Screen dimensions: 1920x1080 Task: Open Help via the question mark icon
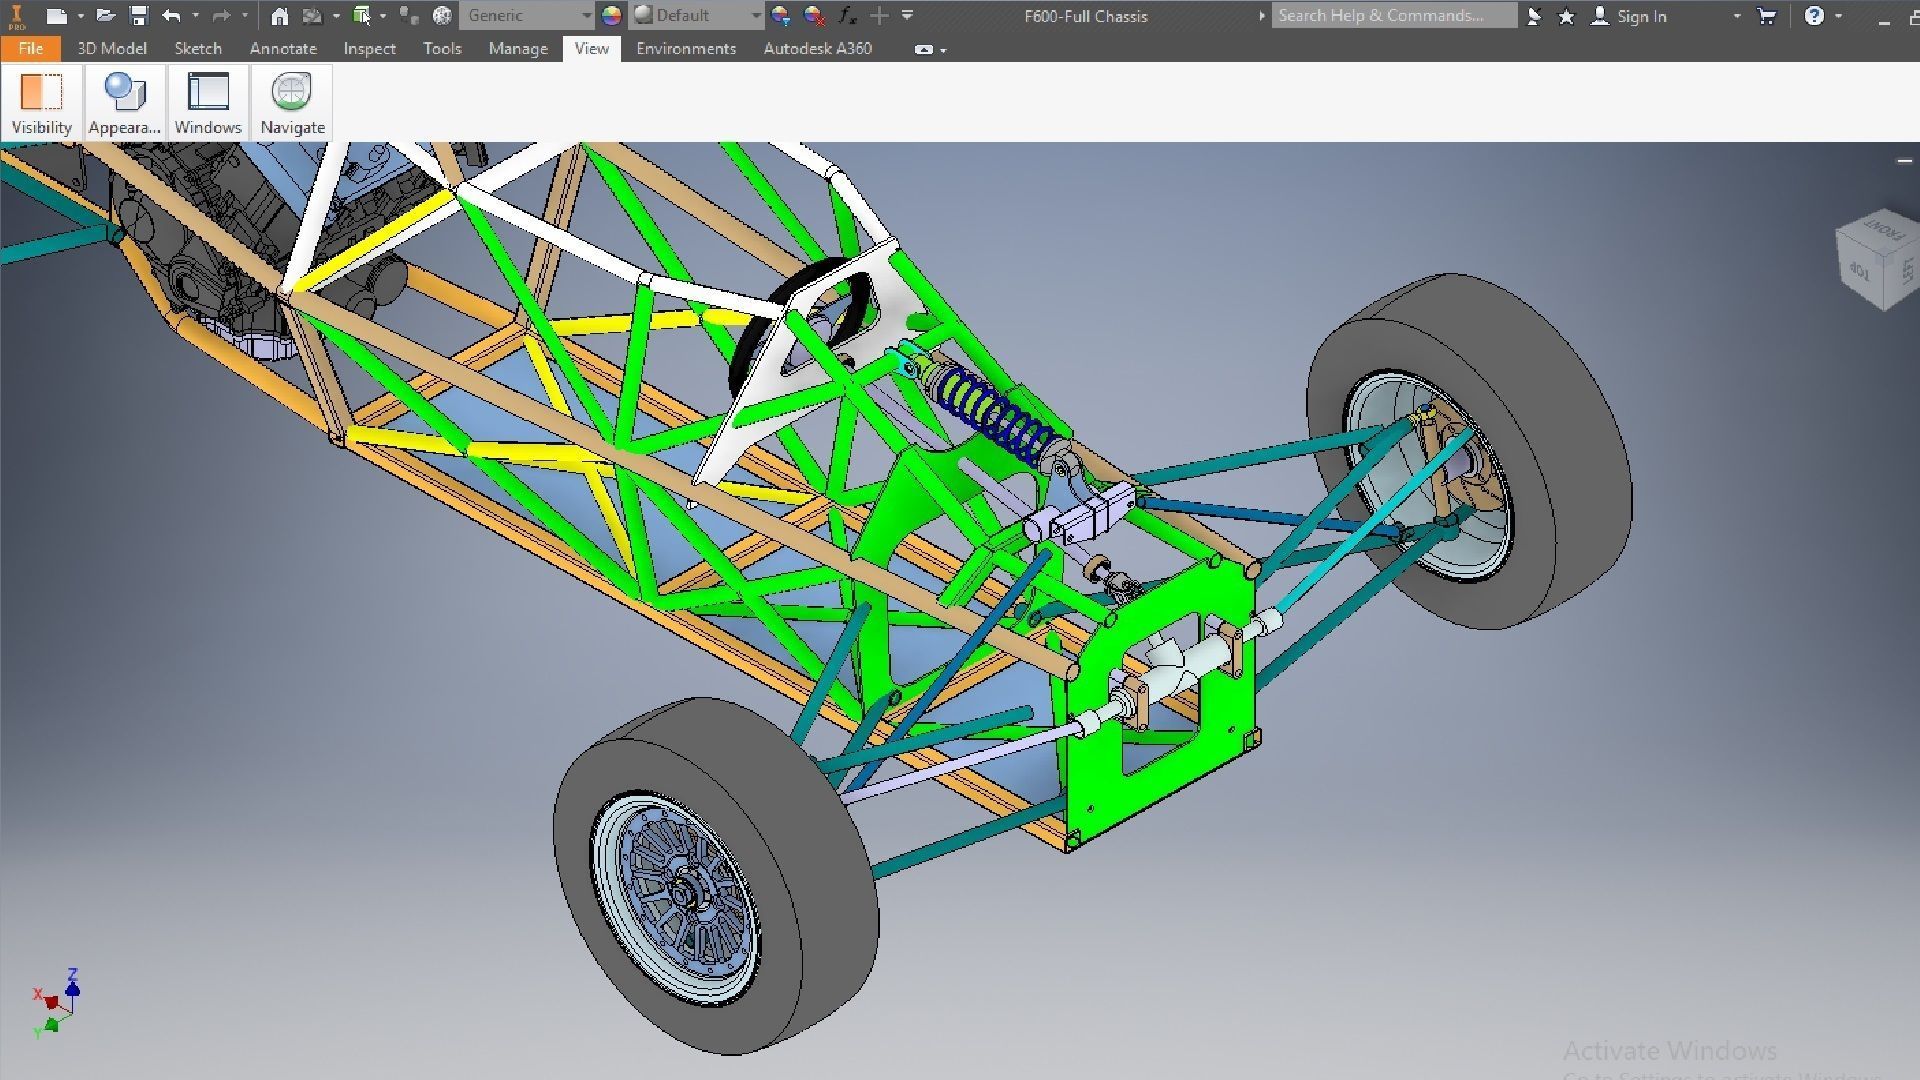click(x=1815, y=15)
